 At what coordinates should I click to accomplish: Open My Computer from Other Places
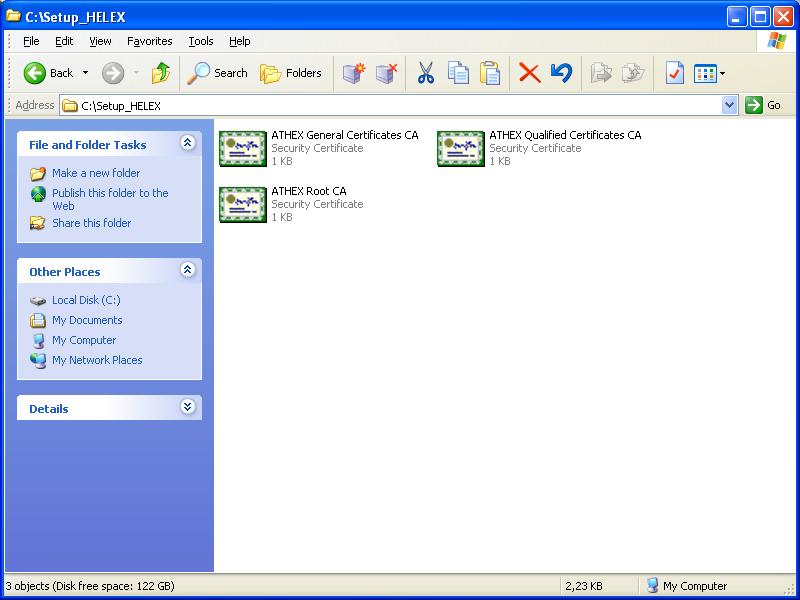[x=84, y=340]
